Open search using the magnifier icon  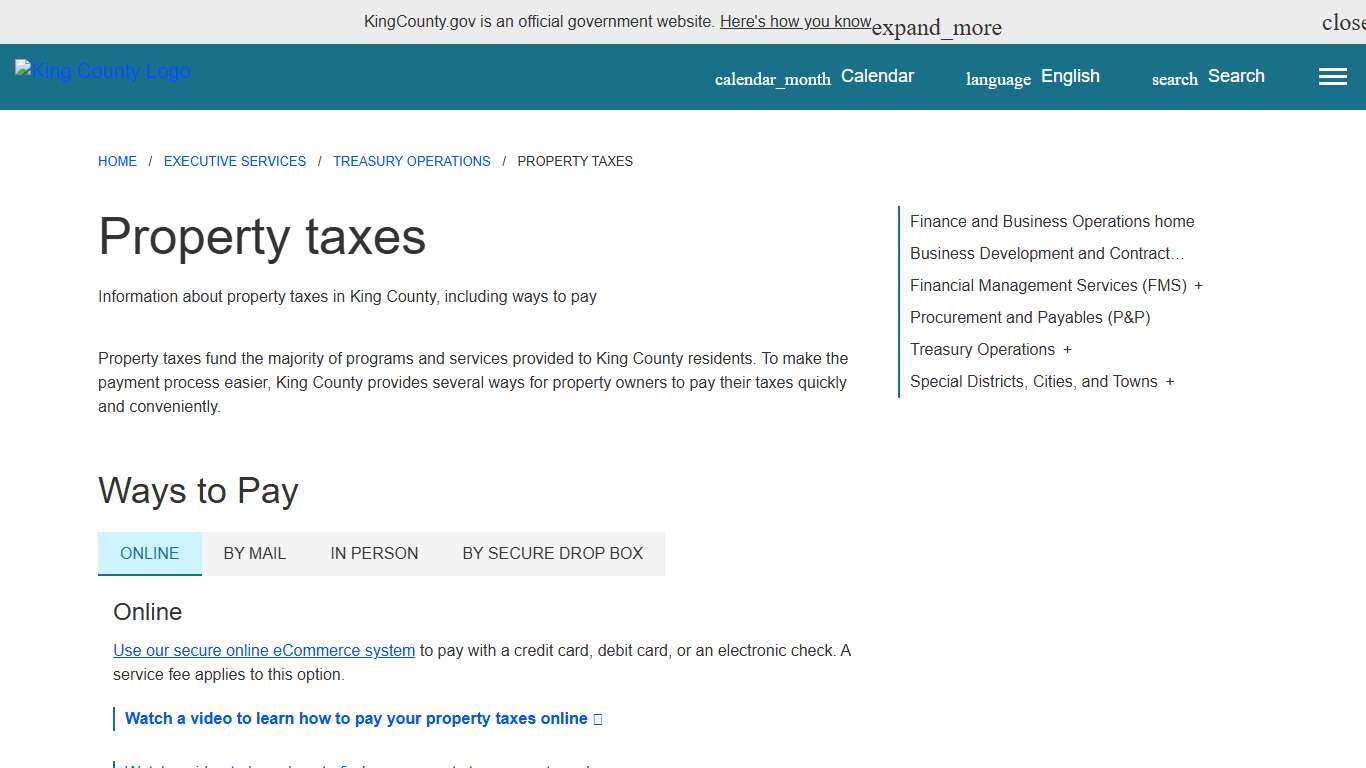click(x=1173, y=78)
